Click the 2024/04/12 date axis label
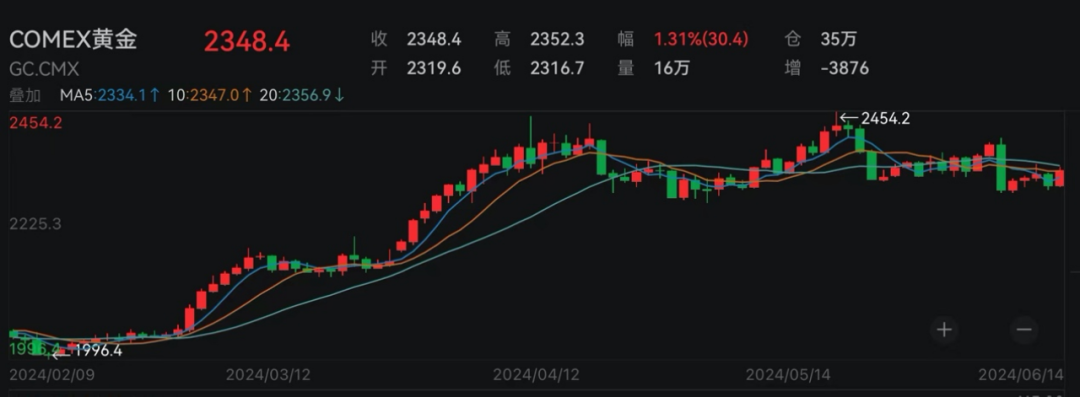The width and height of the screenshot is (1080, 397). pyautogui.click(x=537, y=375)
